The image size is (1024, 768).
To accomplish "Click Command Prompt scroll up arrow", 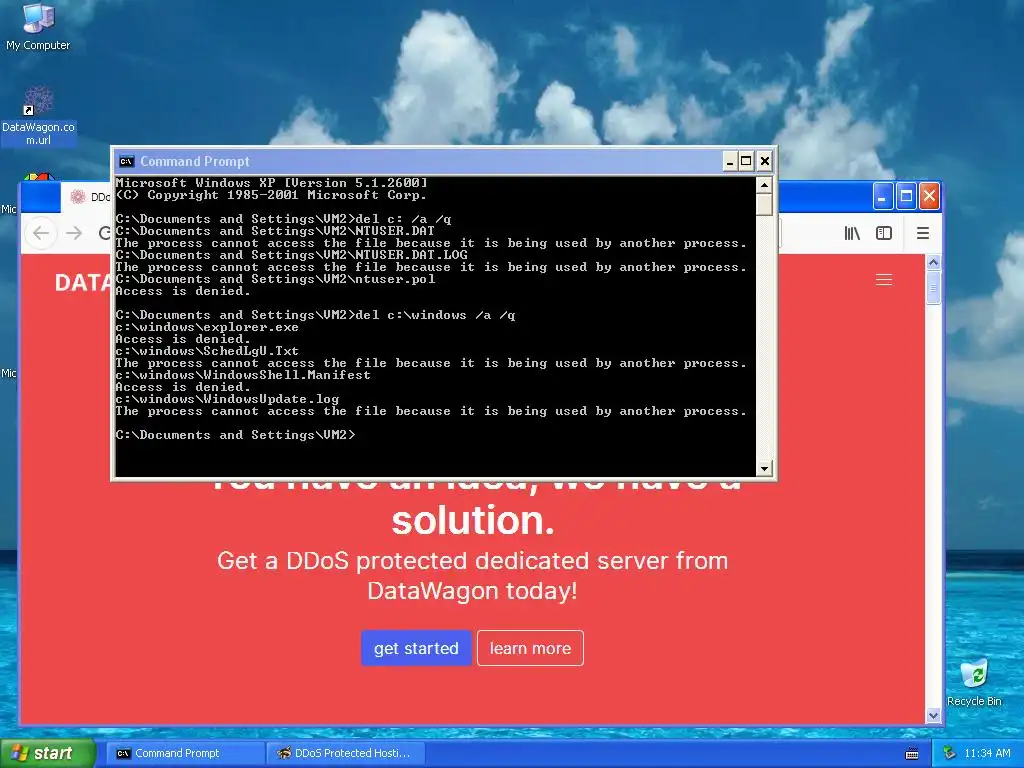I will point(764,185).
